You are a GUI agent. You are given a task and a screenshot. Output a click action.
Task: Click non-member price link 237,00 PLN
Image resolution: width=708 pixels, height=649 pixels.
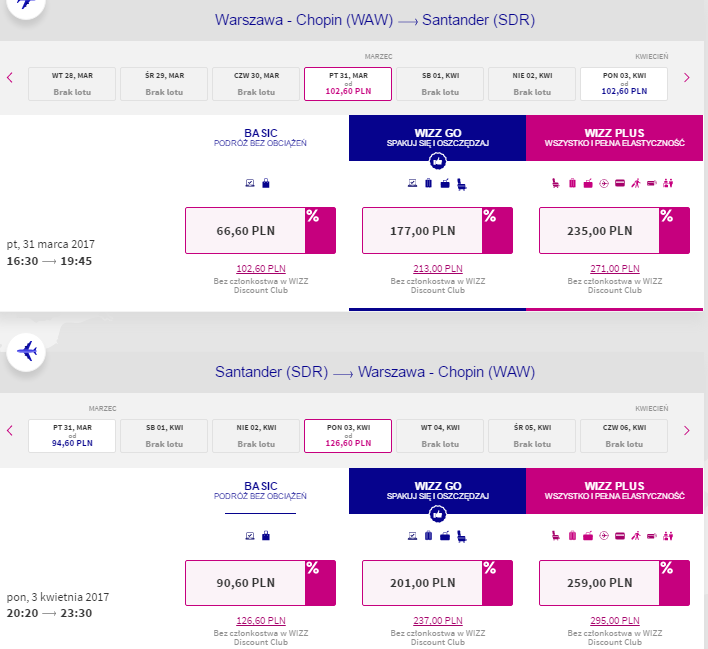point(438,621)
